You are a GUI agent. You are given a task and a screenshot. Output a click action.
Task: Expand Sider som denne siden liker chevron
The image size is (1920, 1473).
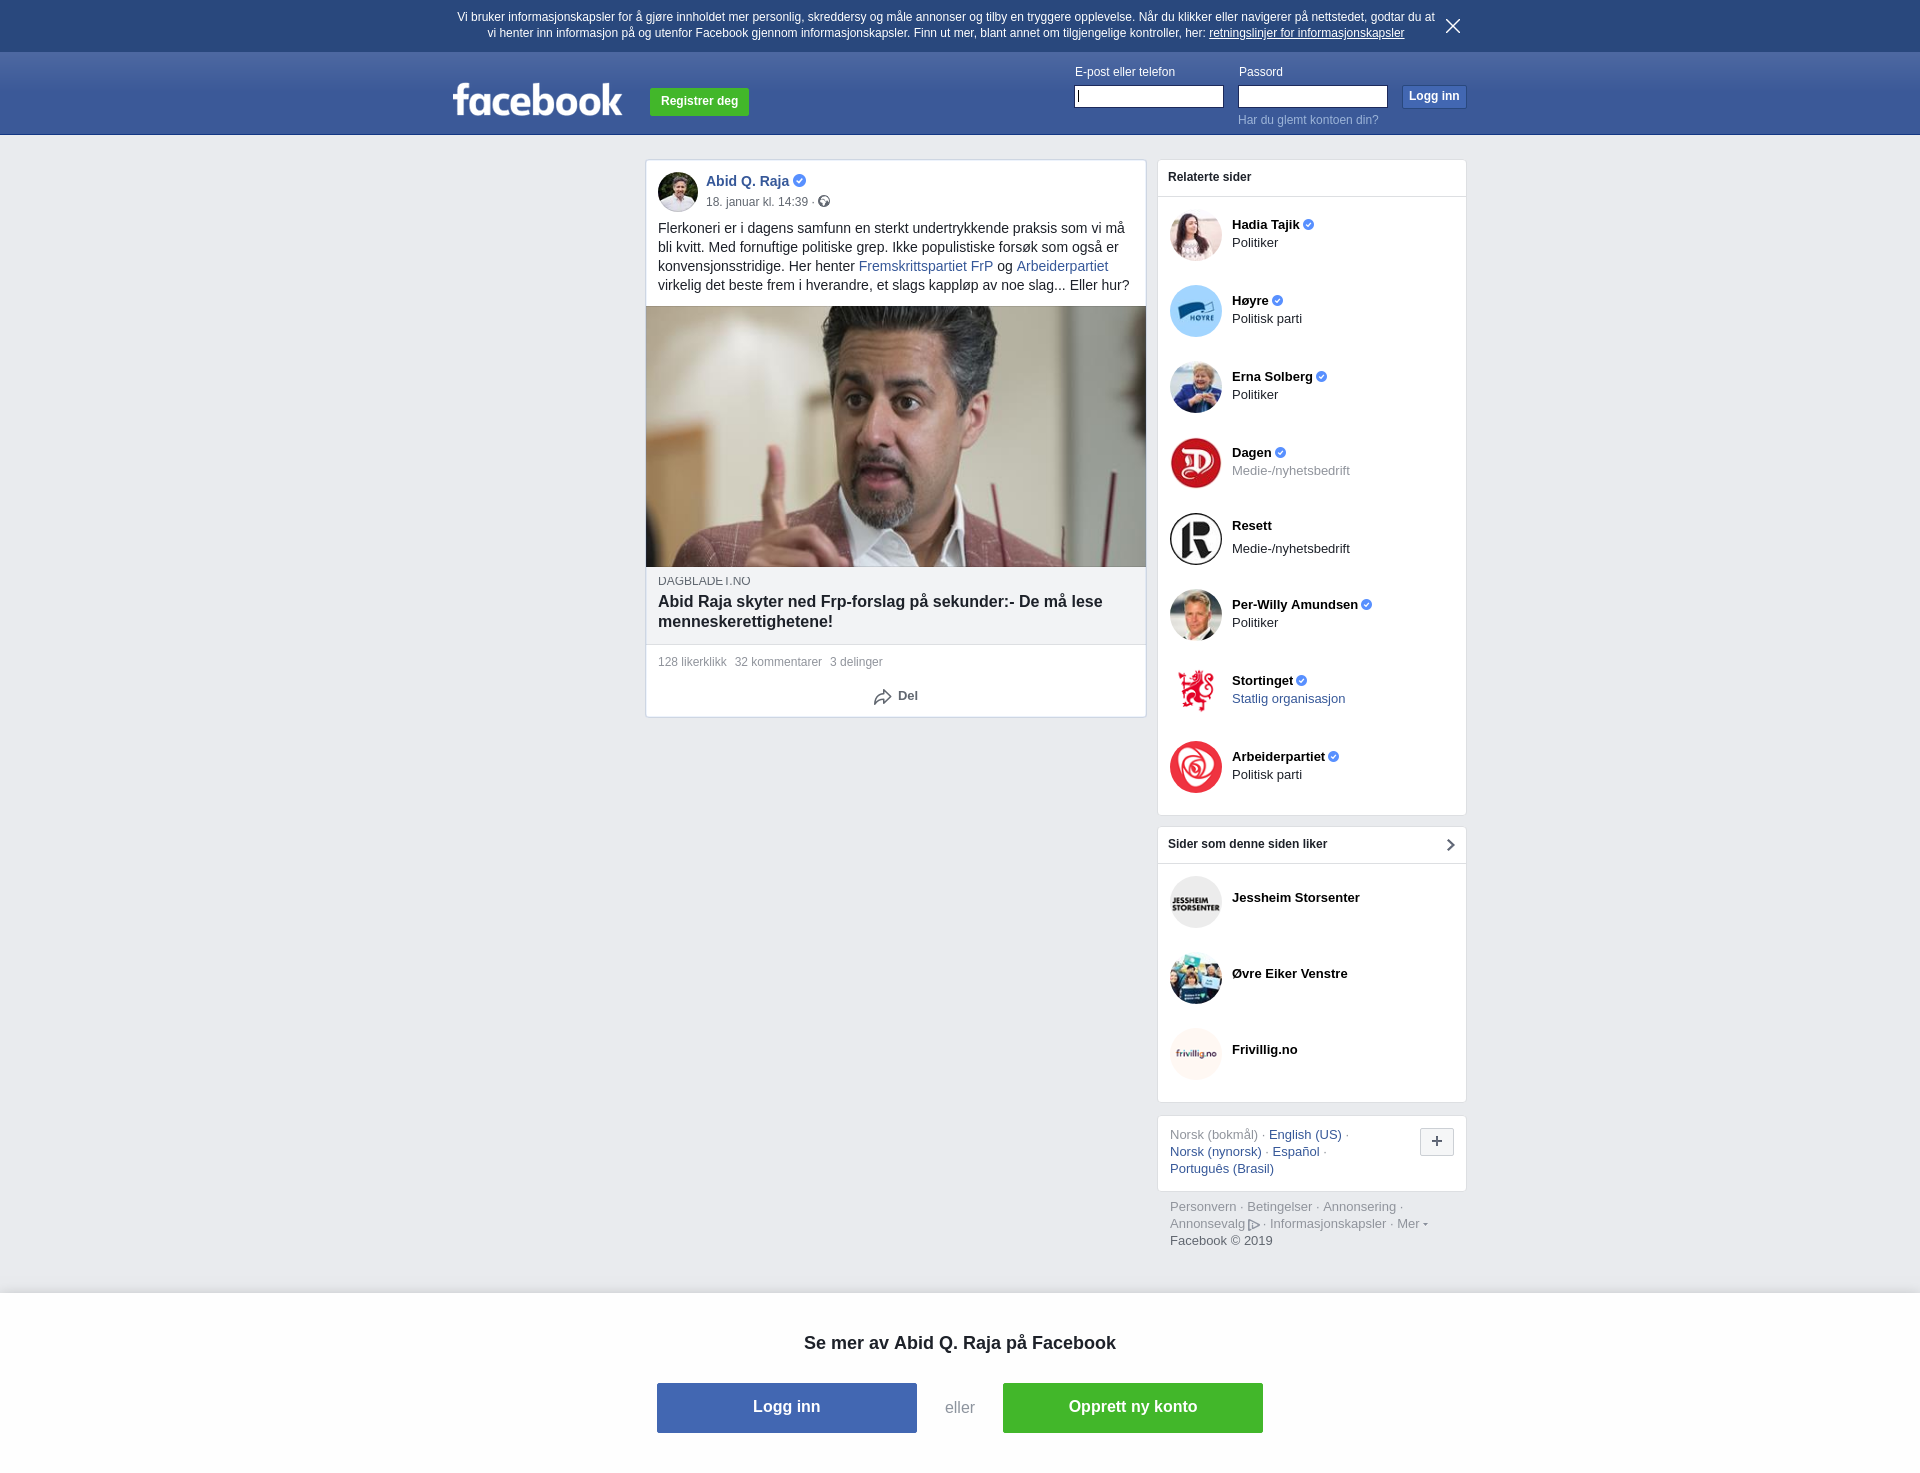pos(1450,845)
